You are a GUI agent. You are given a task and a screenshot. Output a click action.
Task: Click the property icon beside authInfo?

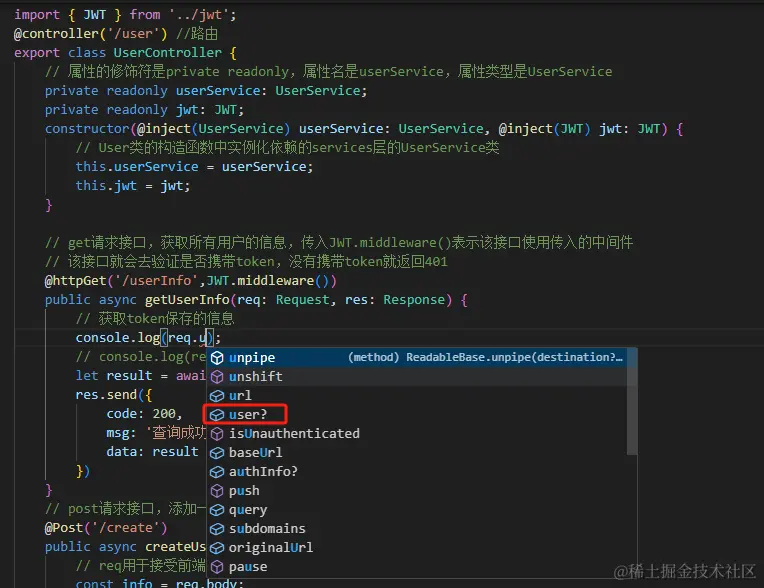[x=217, y=472]
